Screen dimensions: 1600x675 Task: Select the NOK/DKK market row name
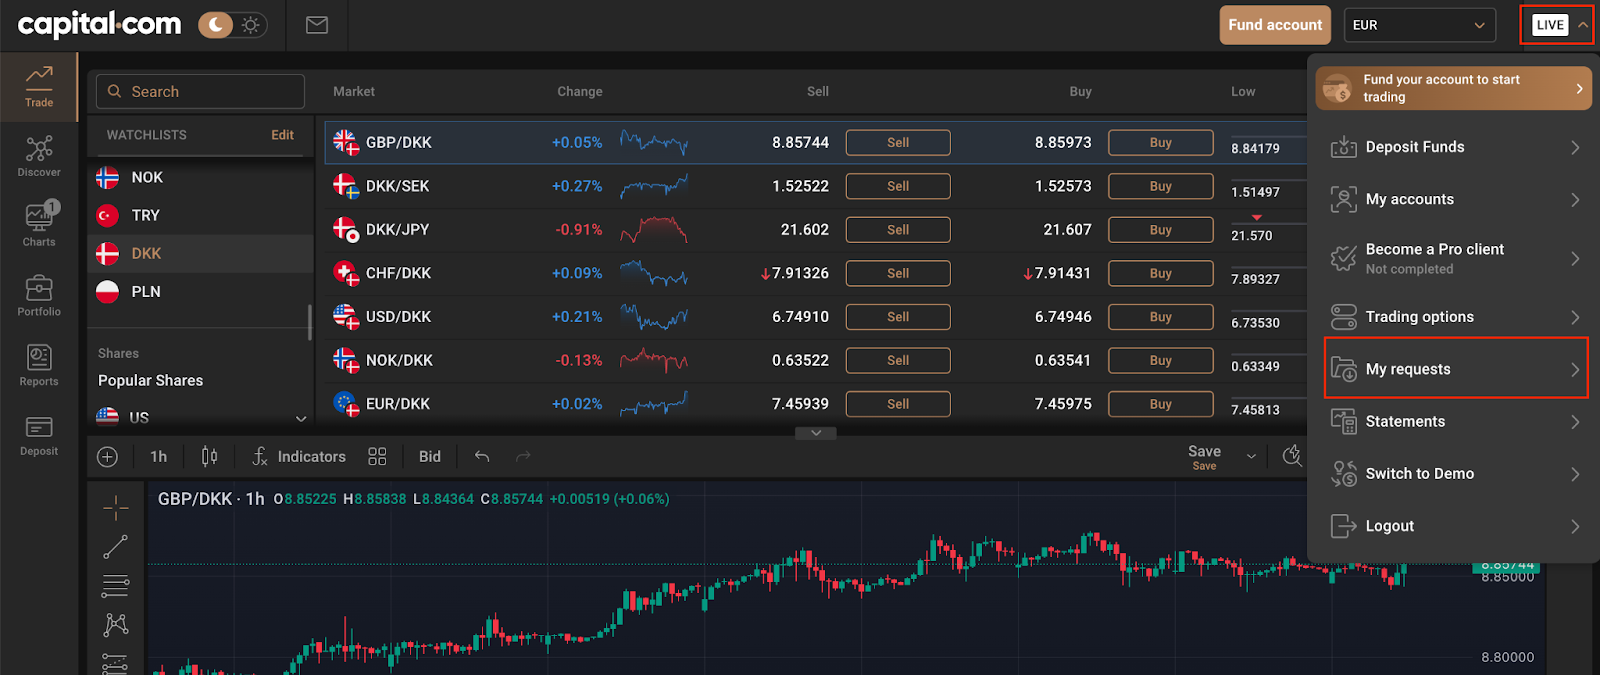(399, 360)
